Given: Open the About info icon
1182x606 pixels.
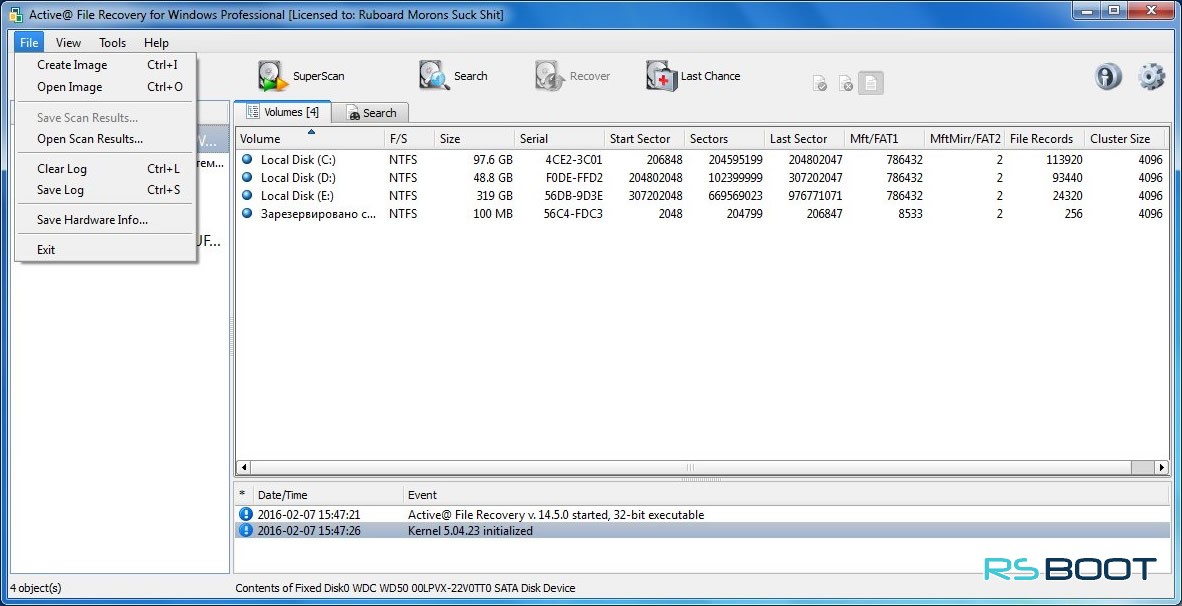Looking at the screenshot, I should pos(1108,77).
